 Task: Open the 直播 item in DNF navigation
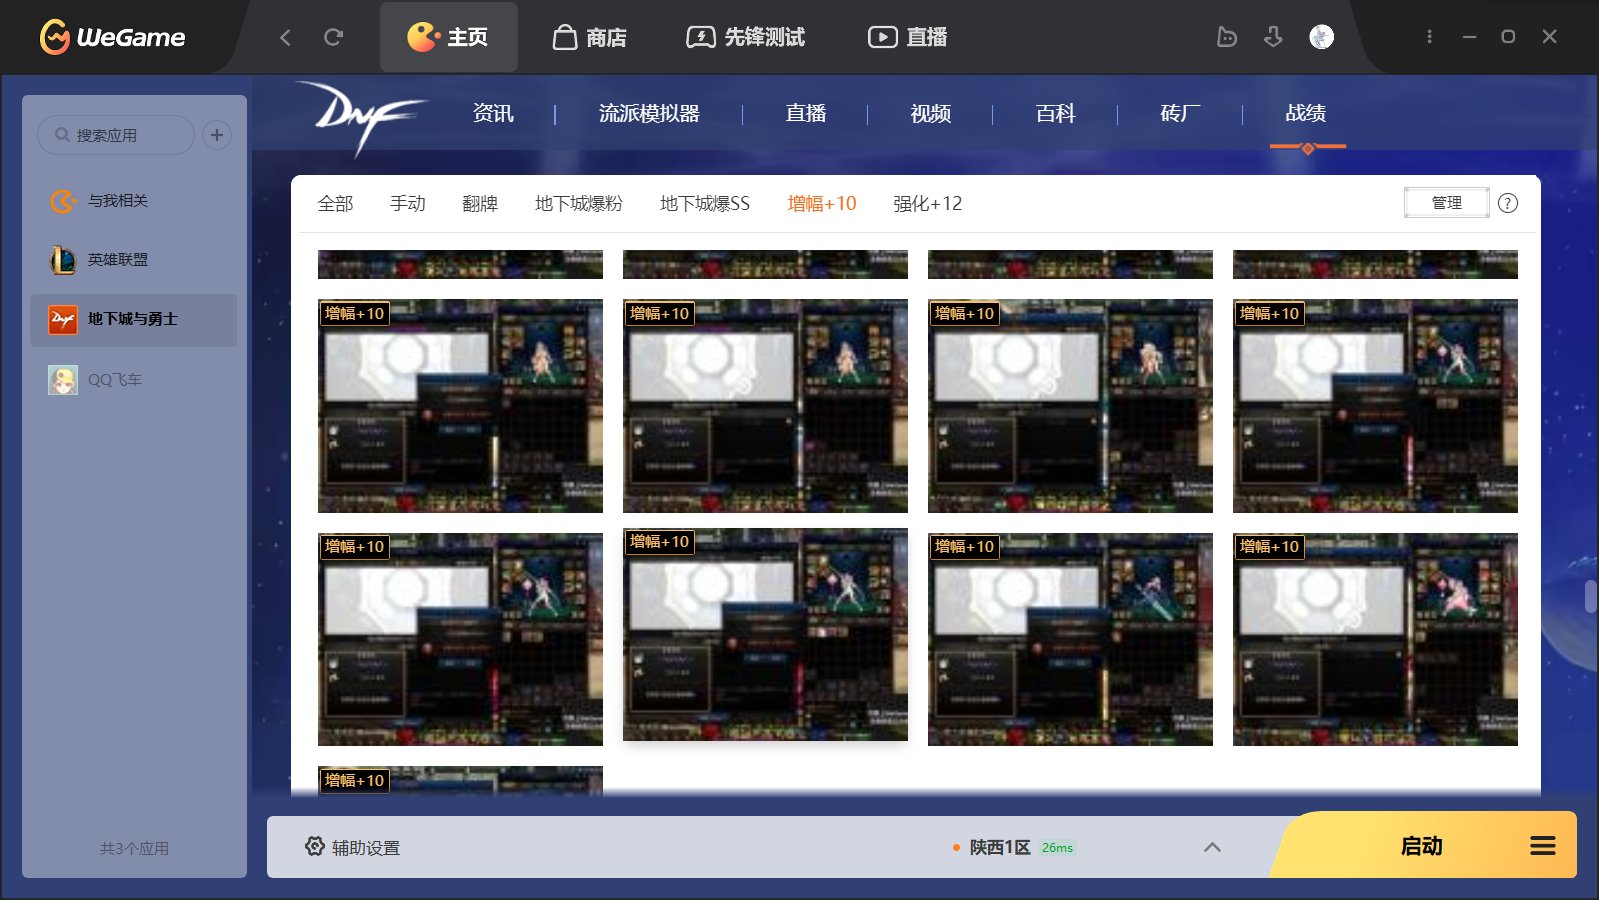[806, 114]
